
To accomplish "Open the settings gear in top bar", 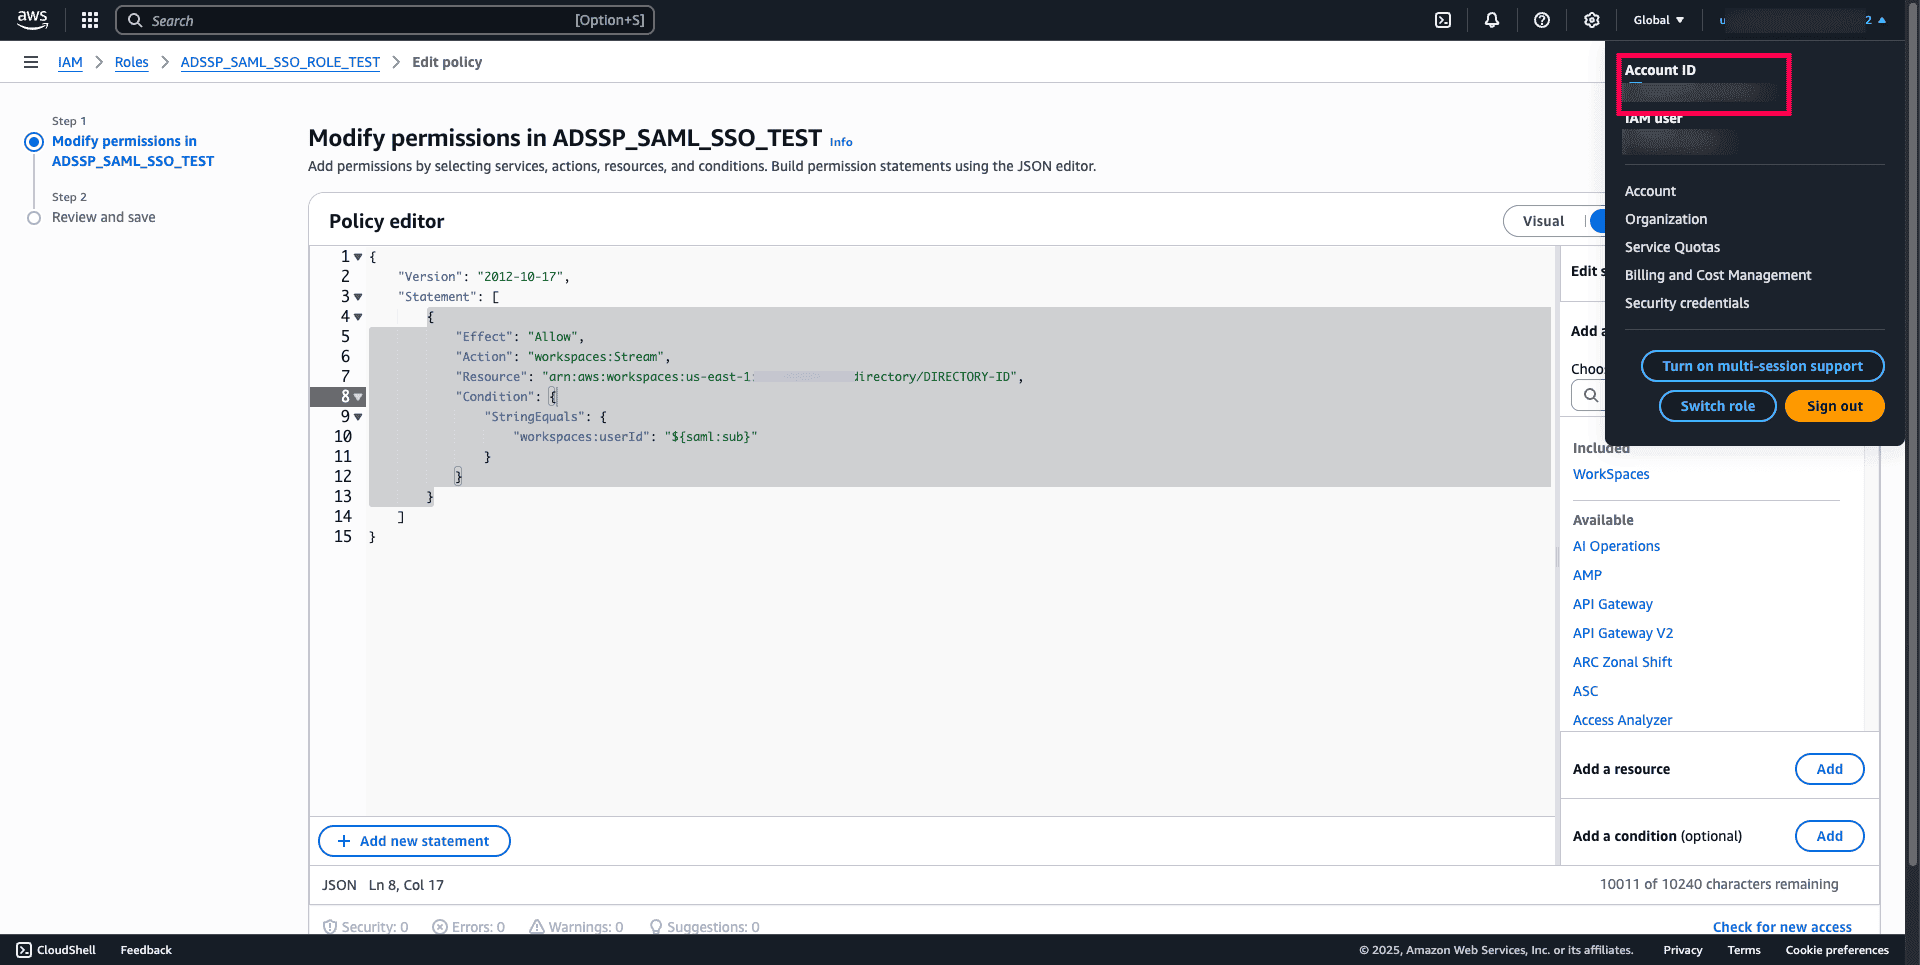I will click(1592, 20).
